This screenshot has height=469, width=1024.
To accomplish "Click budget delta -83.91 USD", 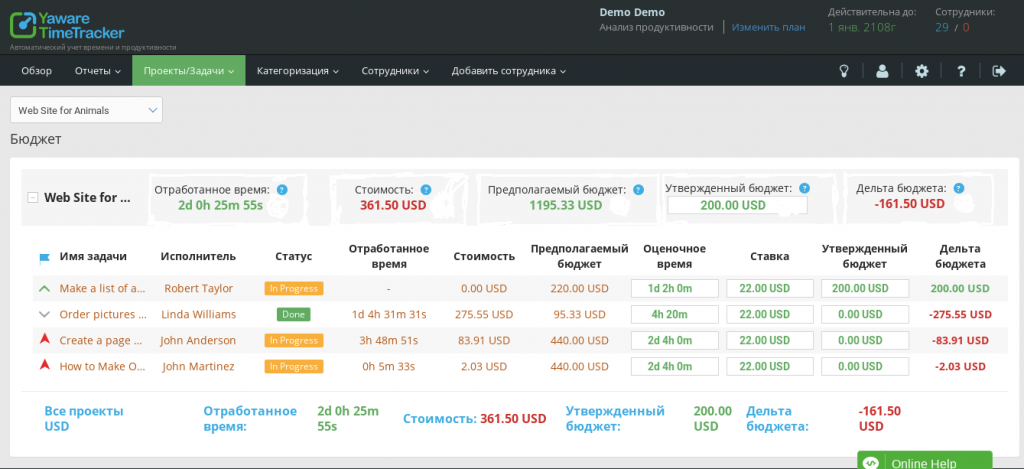I will [x=960, y=340].
